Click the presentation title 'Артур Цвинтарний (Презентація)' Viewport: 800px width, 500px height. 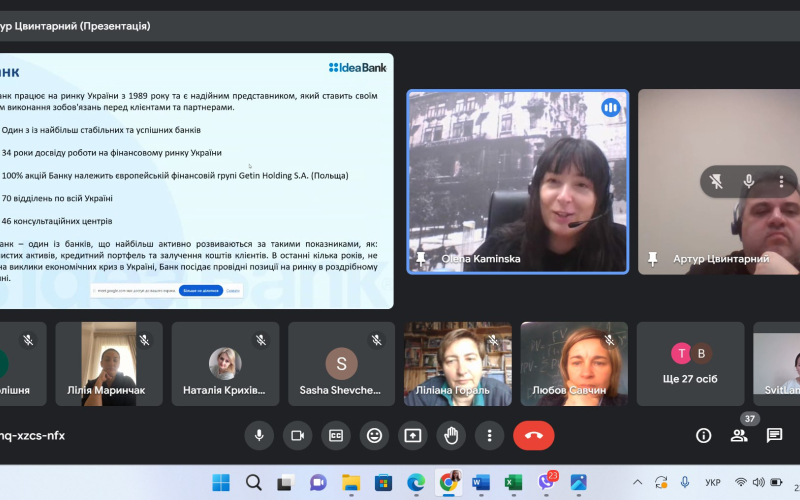click(75, 26)
